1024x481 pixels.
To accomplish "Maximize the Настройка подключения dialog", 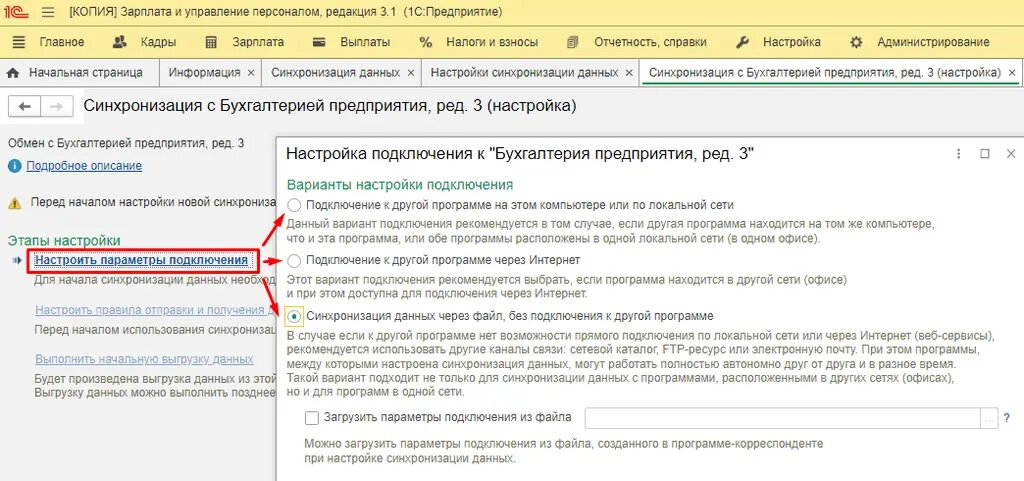I will [985, 154].
